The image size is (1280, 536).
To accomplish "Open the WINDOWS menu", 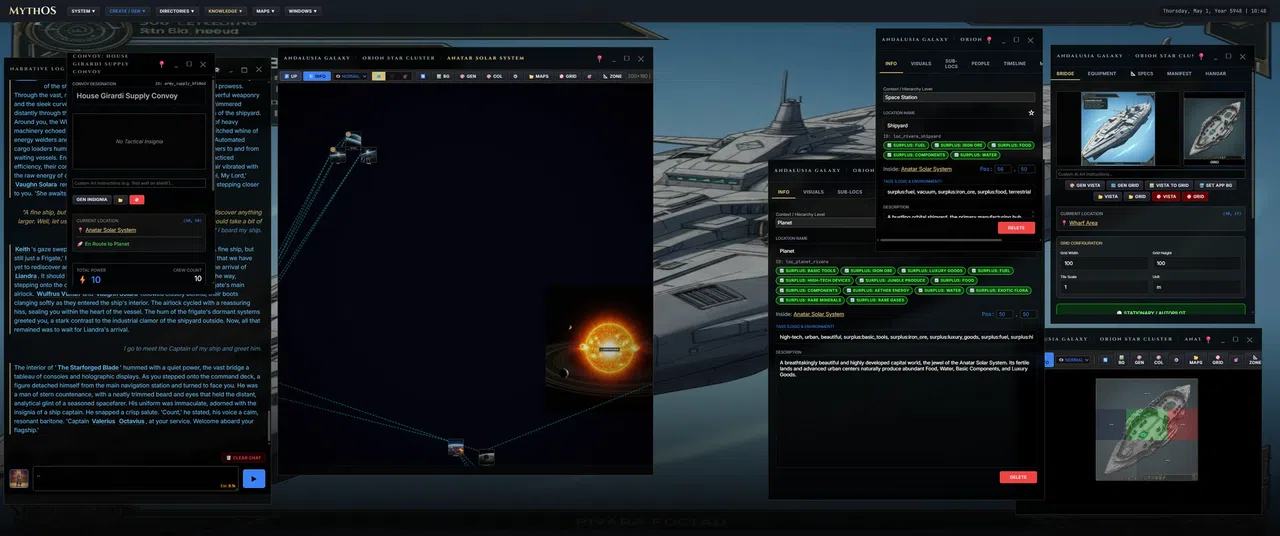I will 302,11.
